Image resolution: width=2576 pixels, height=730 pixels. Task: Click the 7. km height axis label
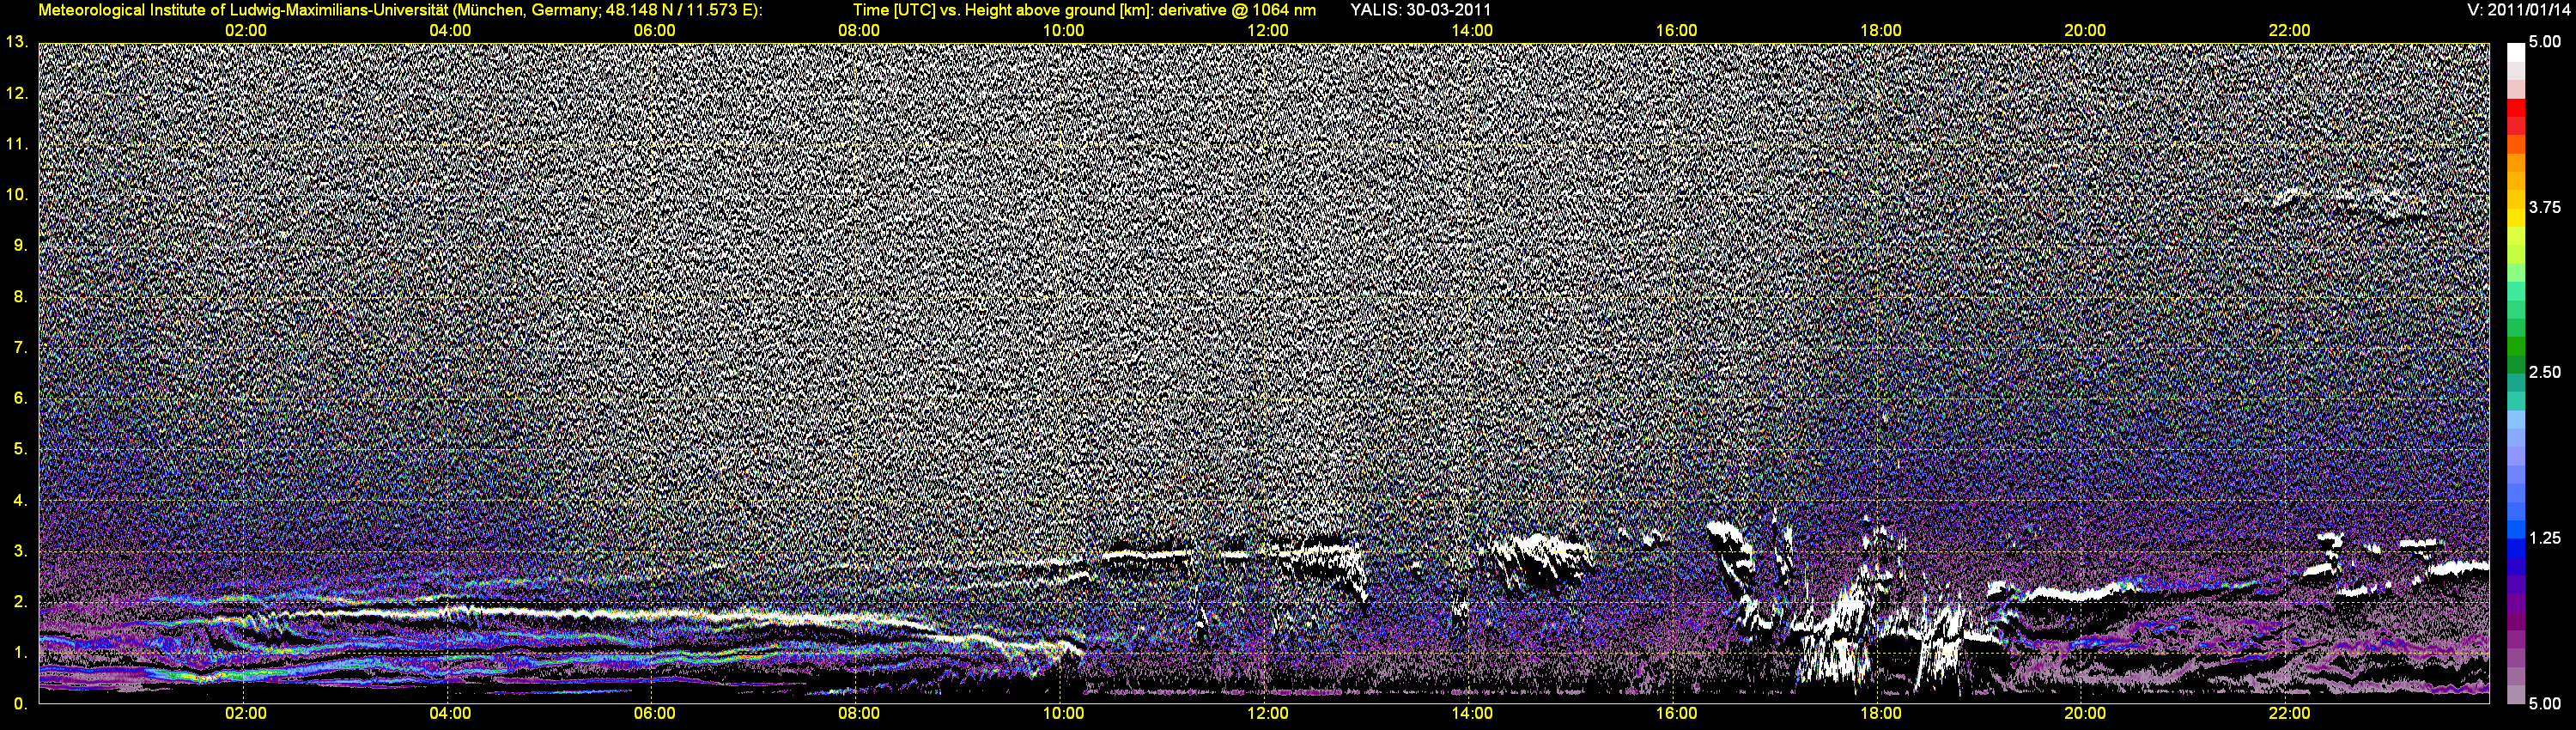(x=20, y=347)
